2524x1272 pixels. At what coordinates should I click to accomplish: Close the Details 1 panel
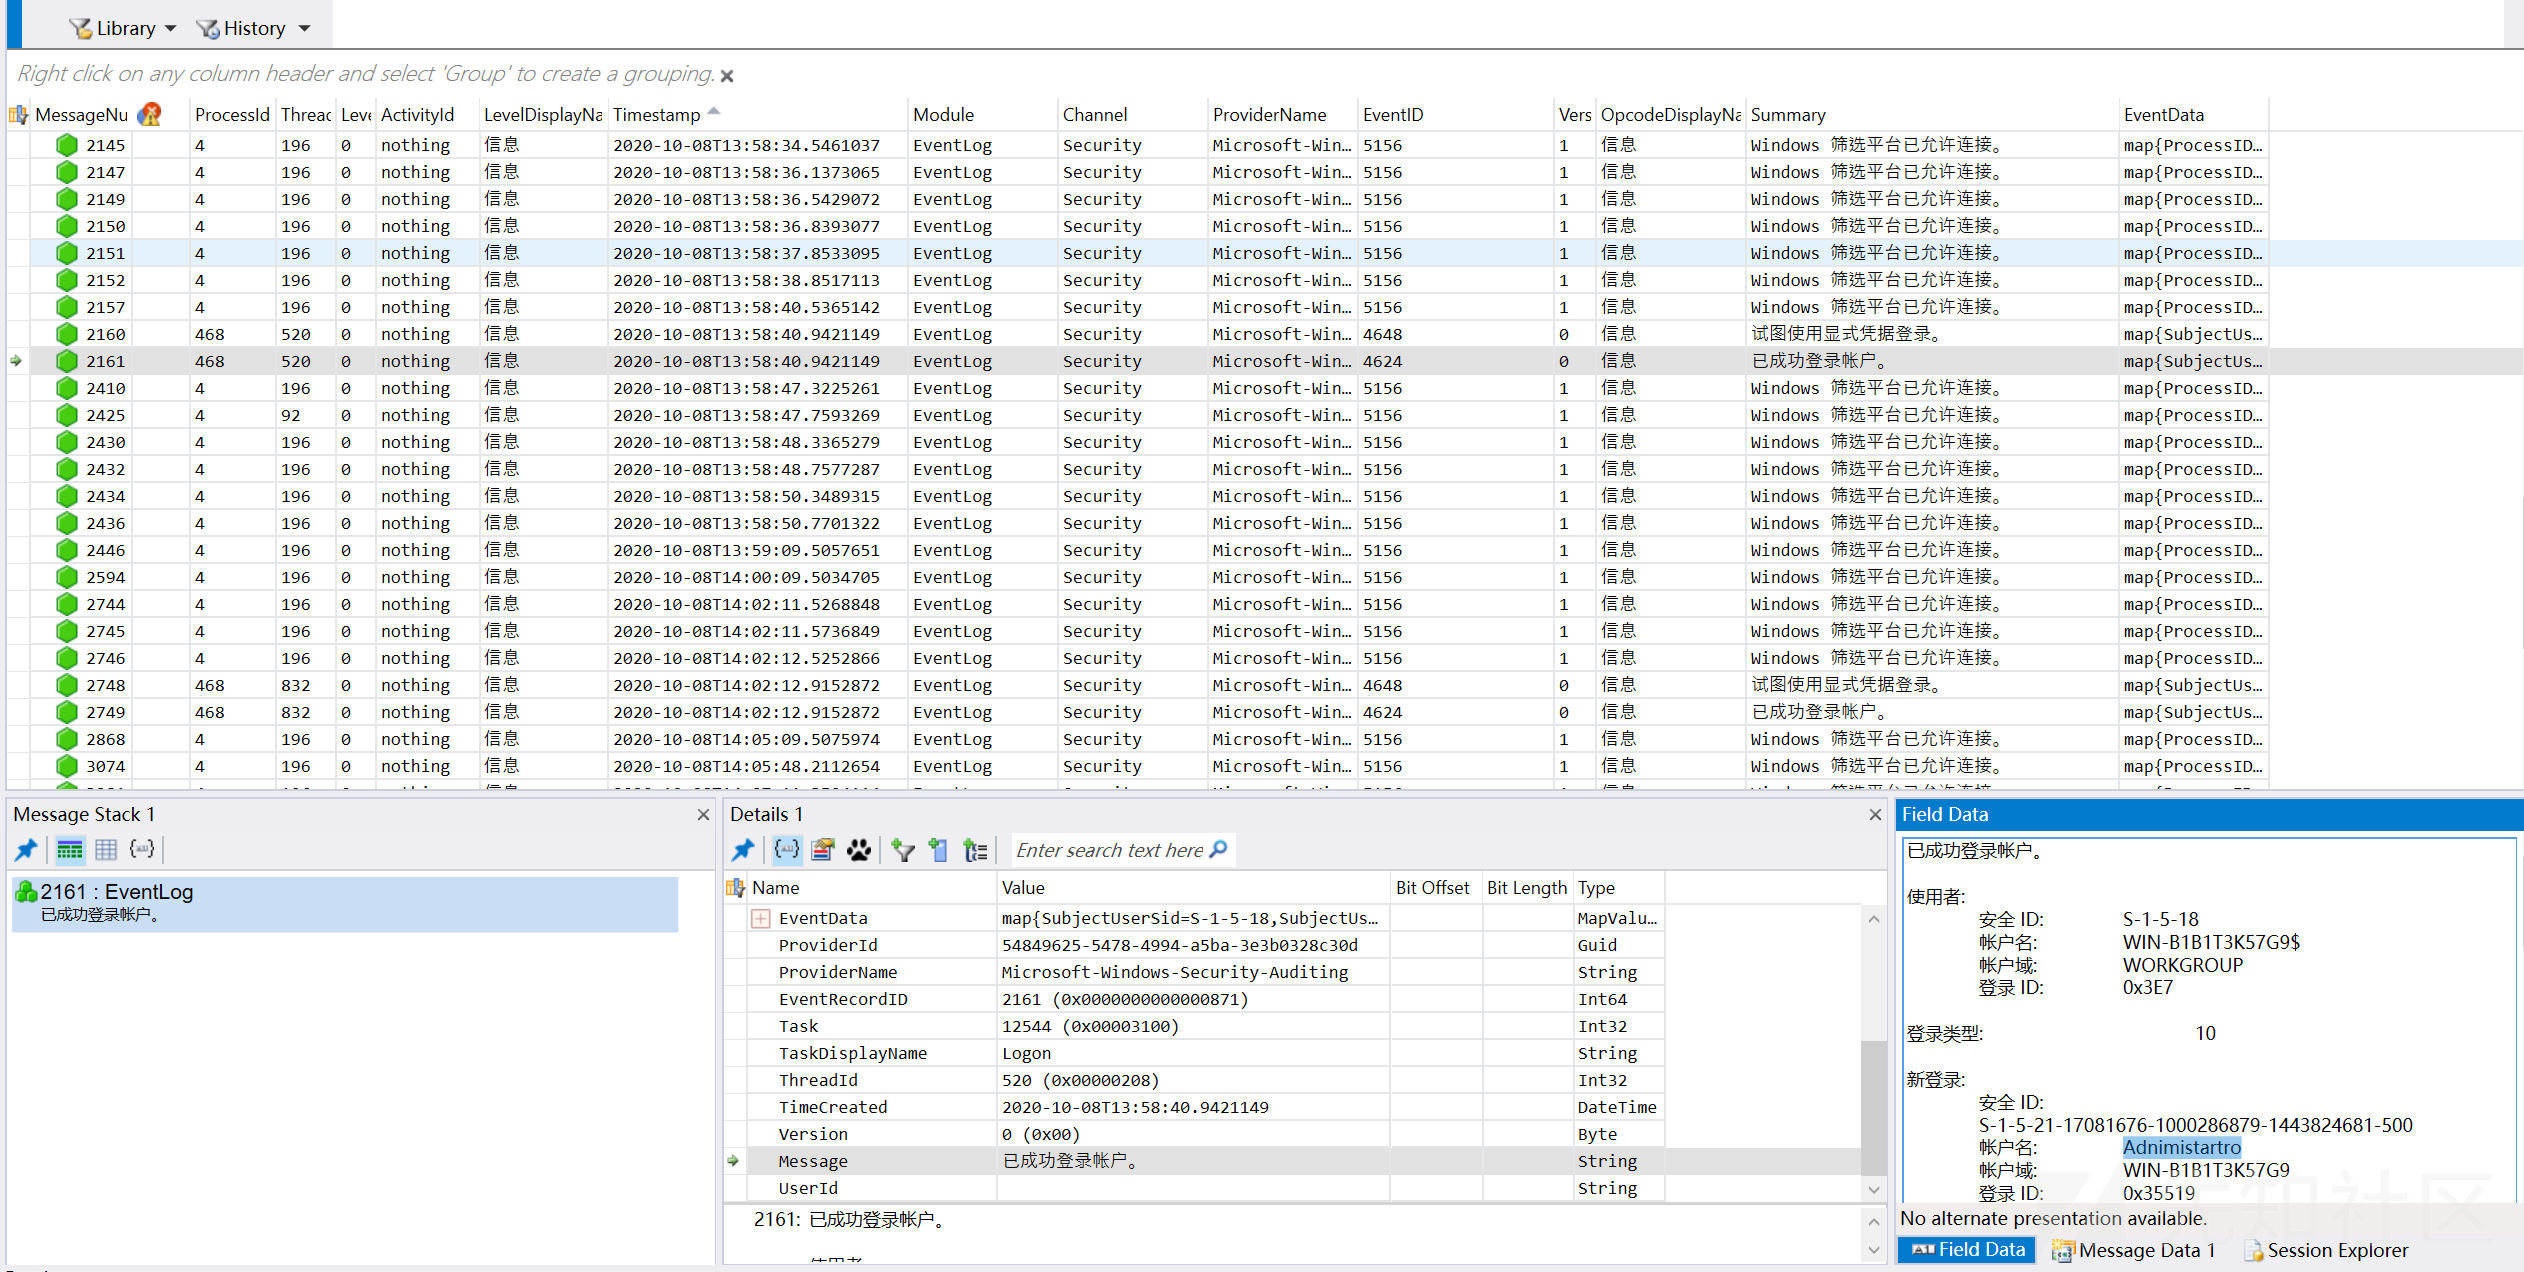click(x=1875, y=815)
